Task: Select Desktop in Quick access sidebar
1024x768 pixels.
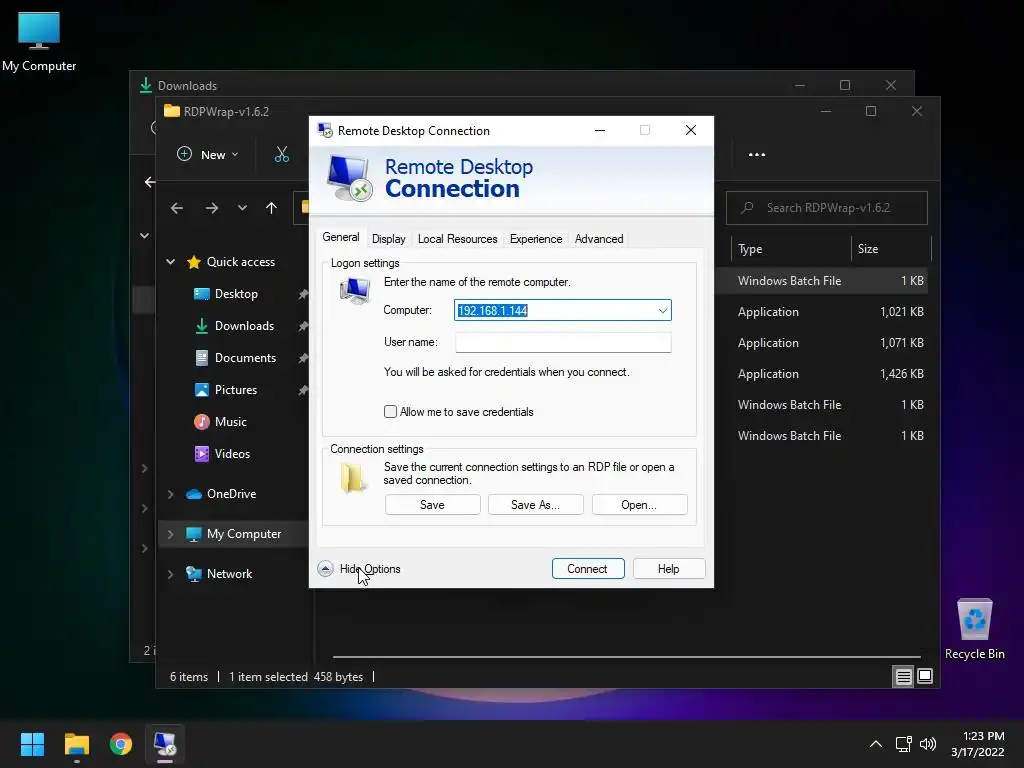Action: point(236,294)
